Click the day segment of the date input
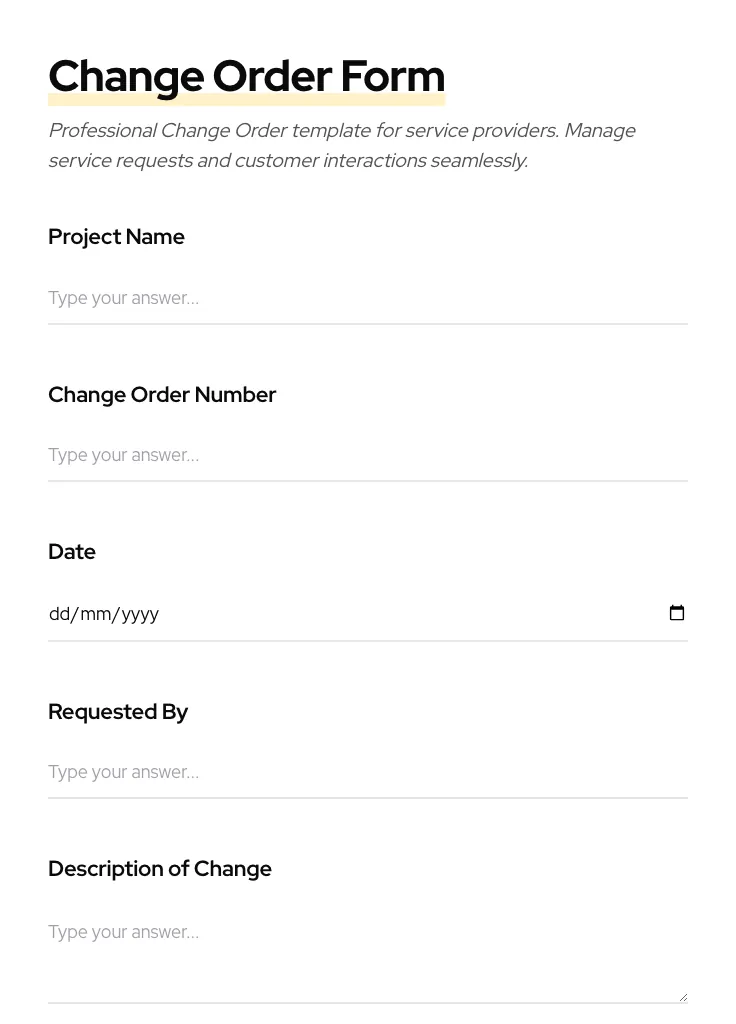The image size is (736, 1024). point(58,614)
